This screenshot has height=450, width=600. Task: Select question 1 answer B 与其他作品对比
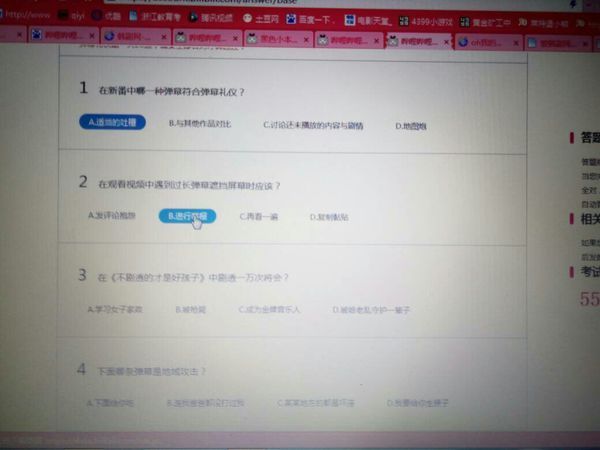(x=200, y=124)
